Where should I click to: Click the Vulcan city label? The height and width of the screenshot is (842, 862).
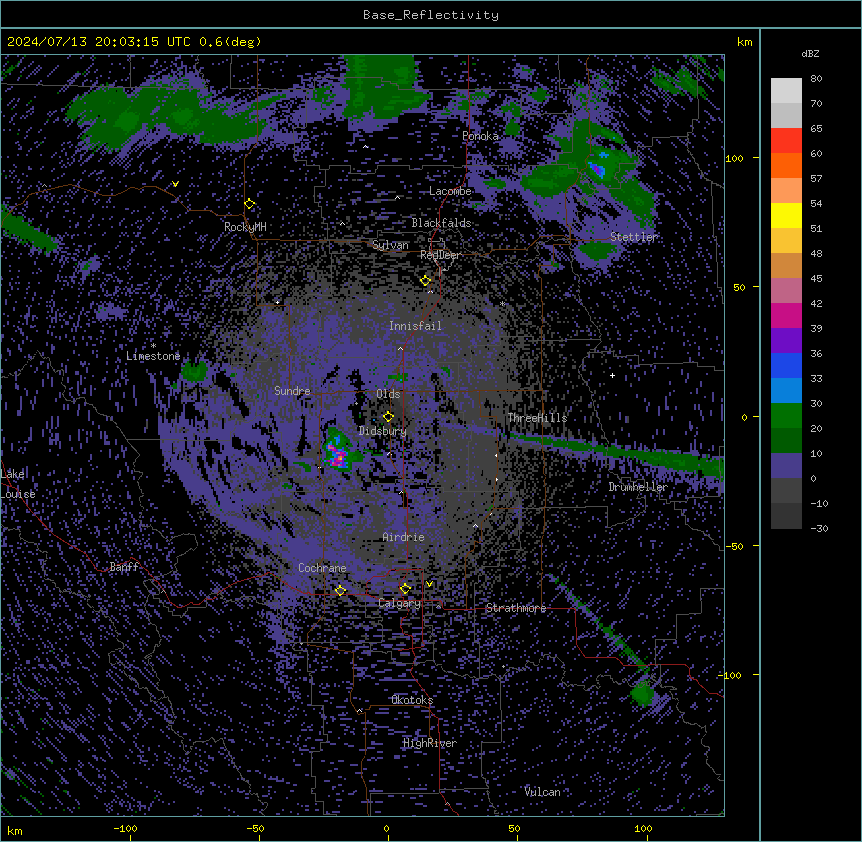point(542,792)
